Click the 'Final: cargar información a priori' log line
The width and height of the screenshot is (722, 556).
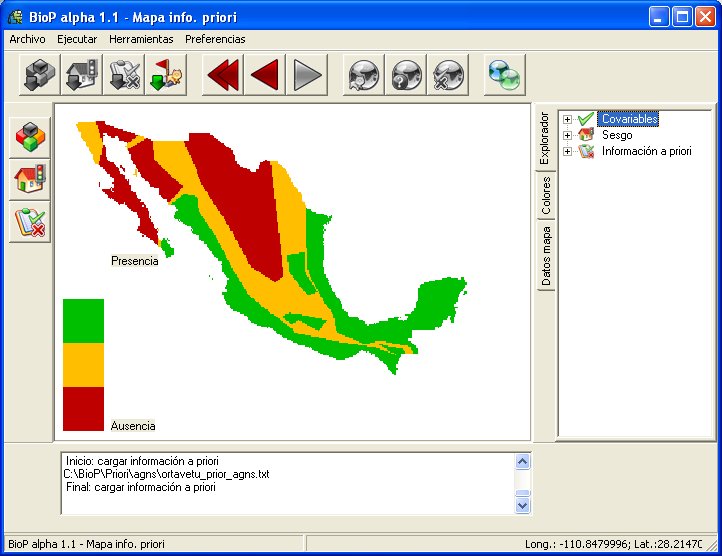pyautogui.click(x=141, y=487)
